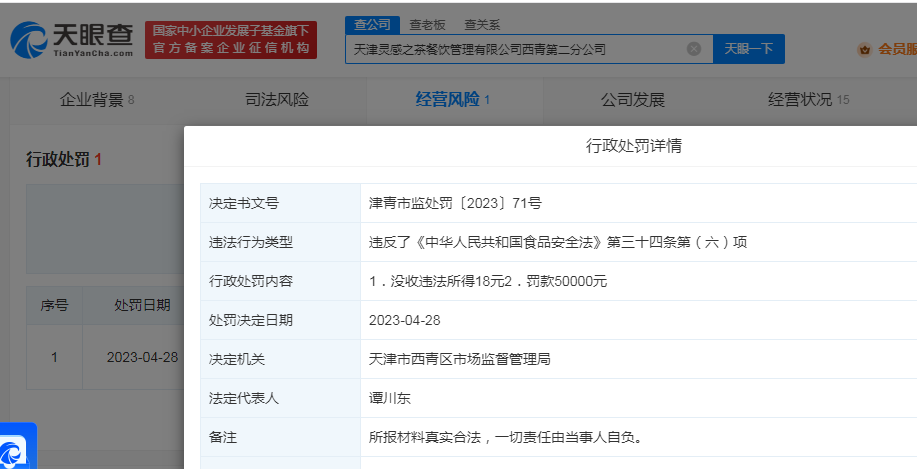Open the 经营状况 tab

(808, 100)
